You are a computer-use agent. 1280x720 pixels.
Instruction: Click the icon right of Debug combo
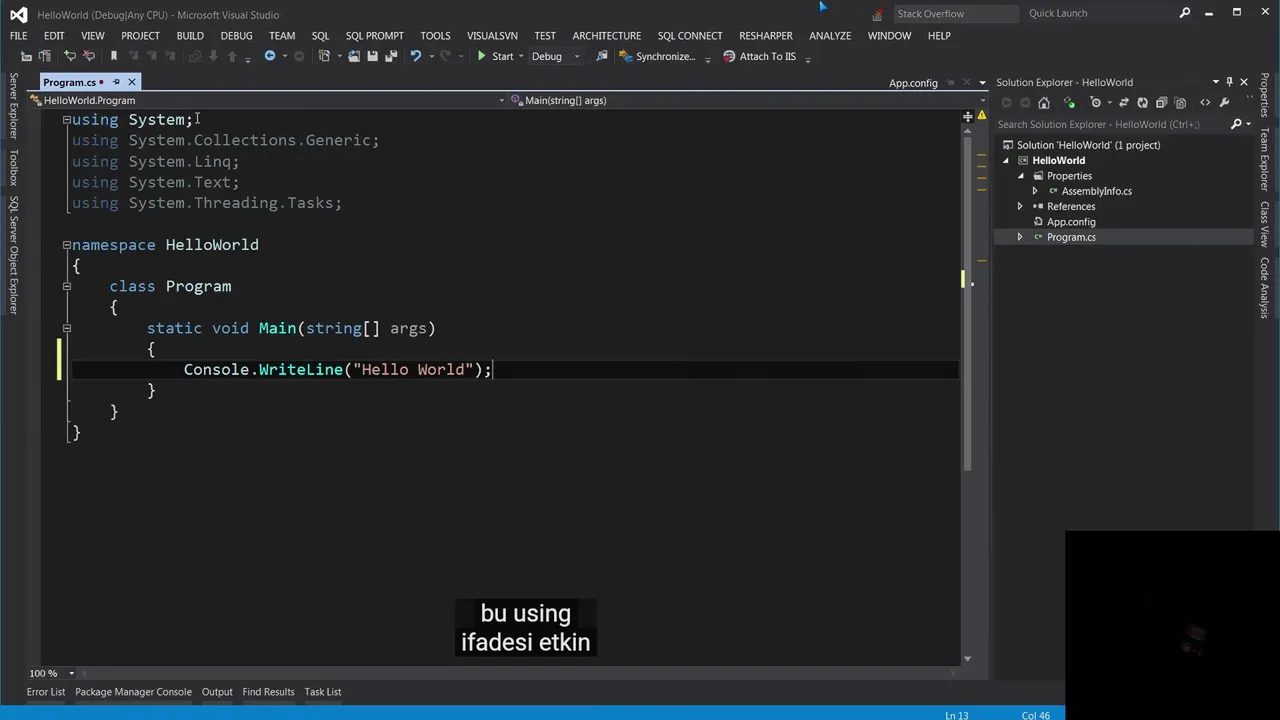click(602, 56)
